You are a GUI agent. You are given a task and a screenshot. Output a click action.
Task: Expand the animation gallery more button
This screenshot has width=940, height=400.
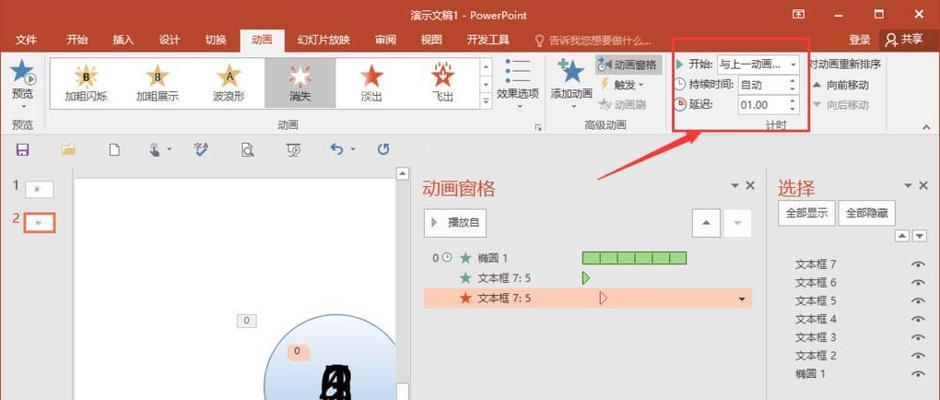click(x=486, y=101)
